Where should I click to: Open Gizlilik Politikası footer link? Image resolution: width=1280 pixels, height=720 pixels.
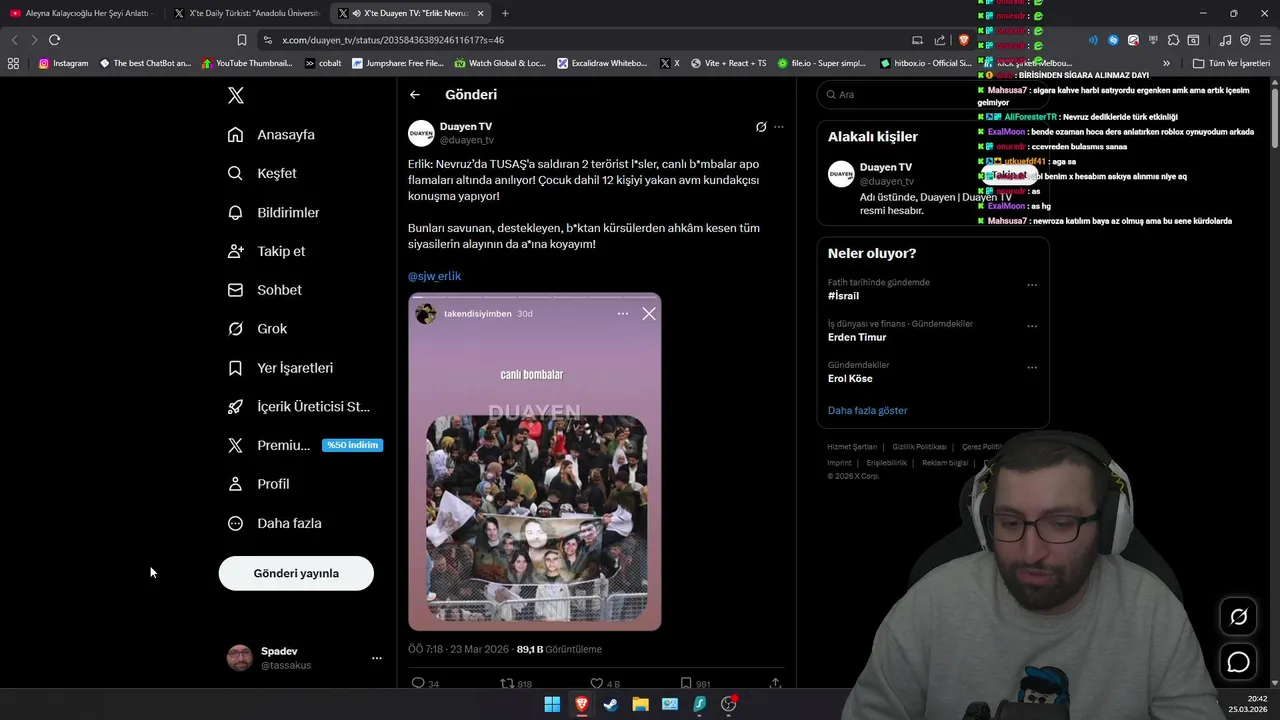point(919,447)
